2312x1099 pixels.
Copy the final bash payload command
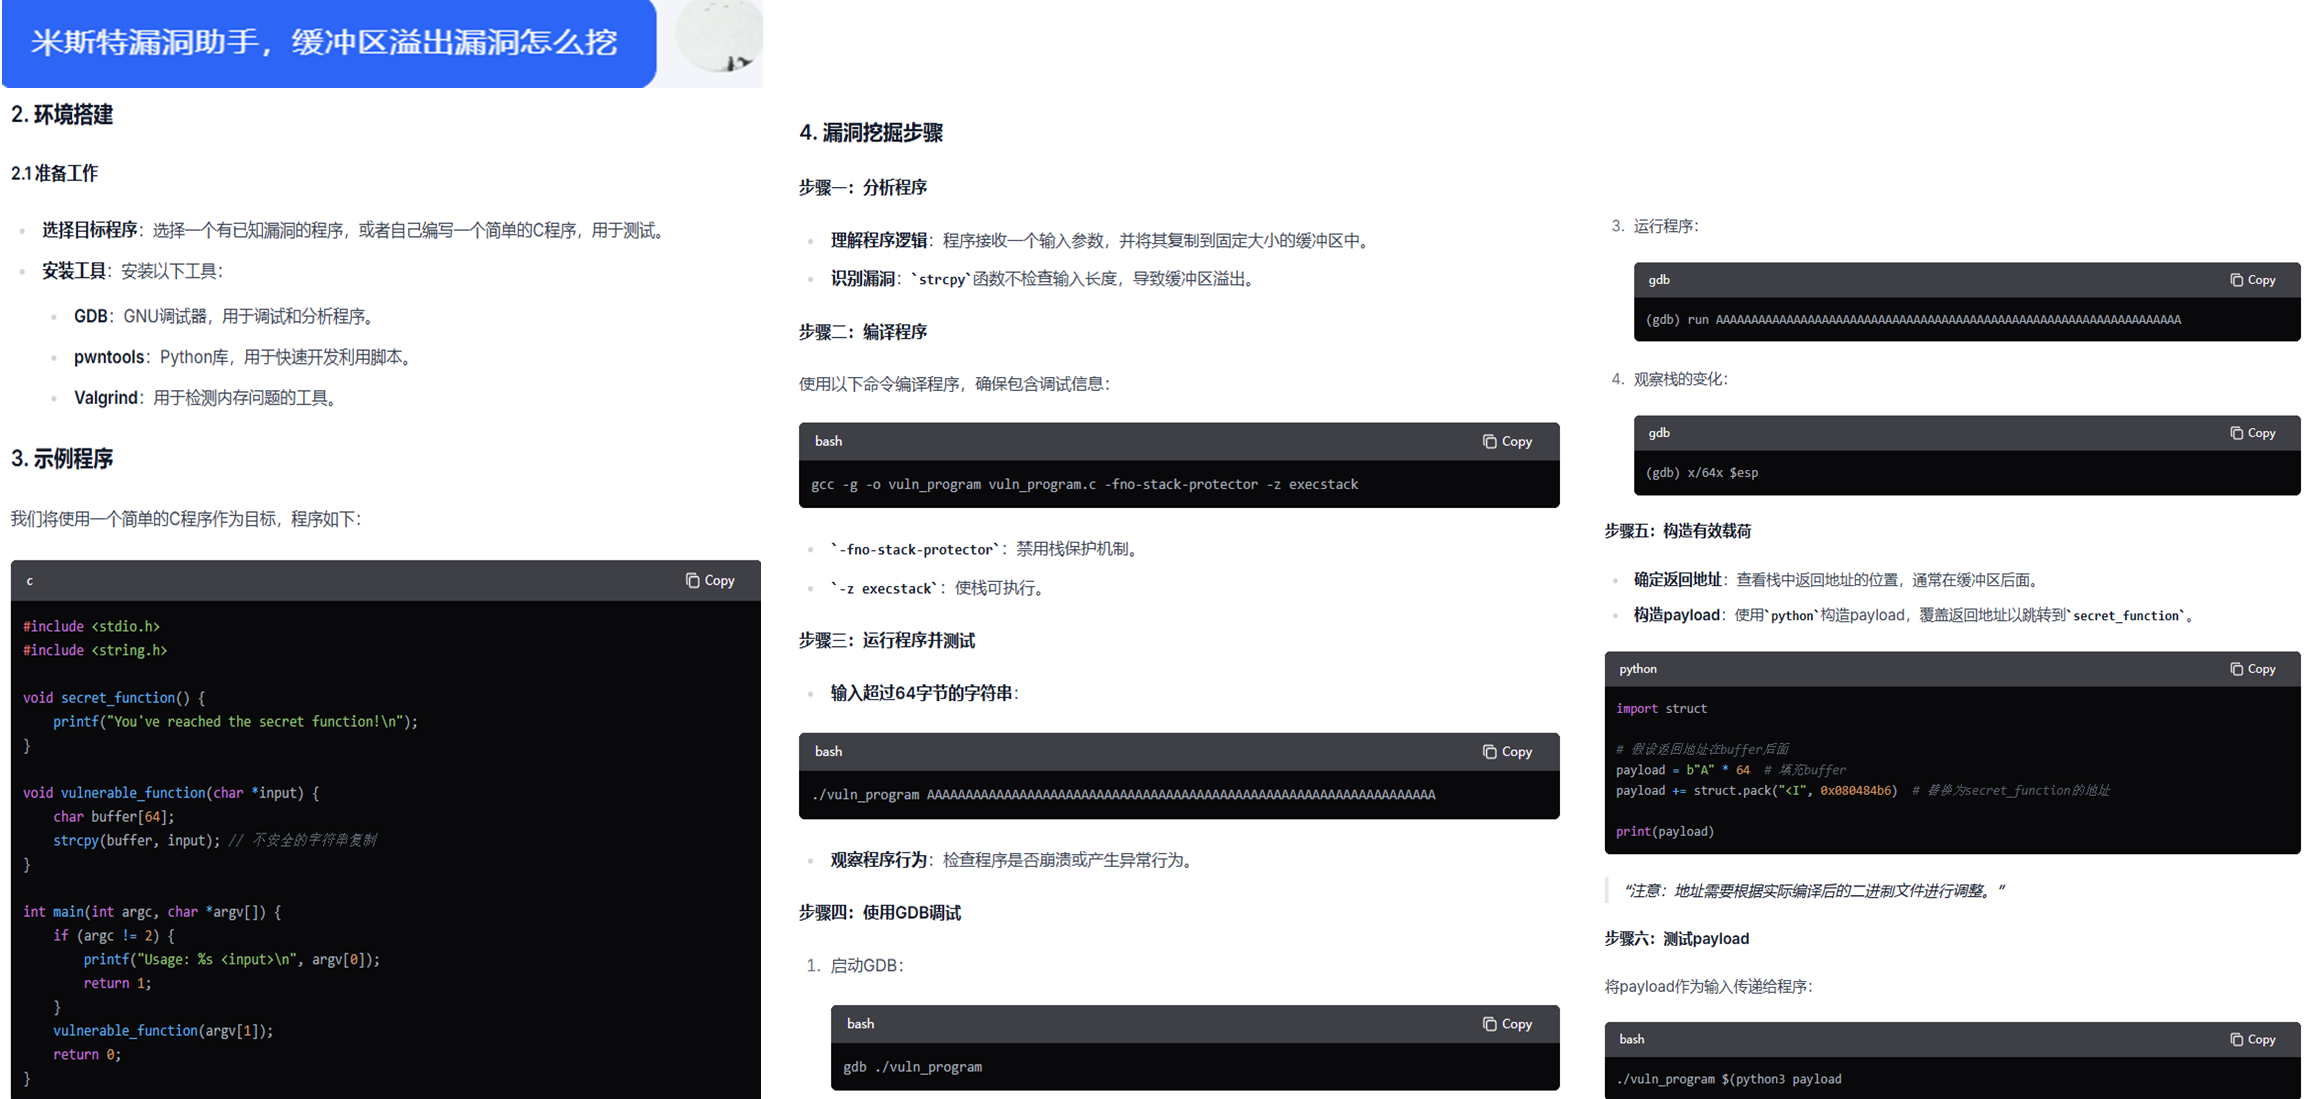[x=2252, y=1039]
